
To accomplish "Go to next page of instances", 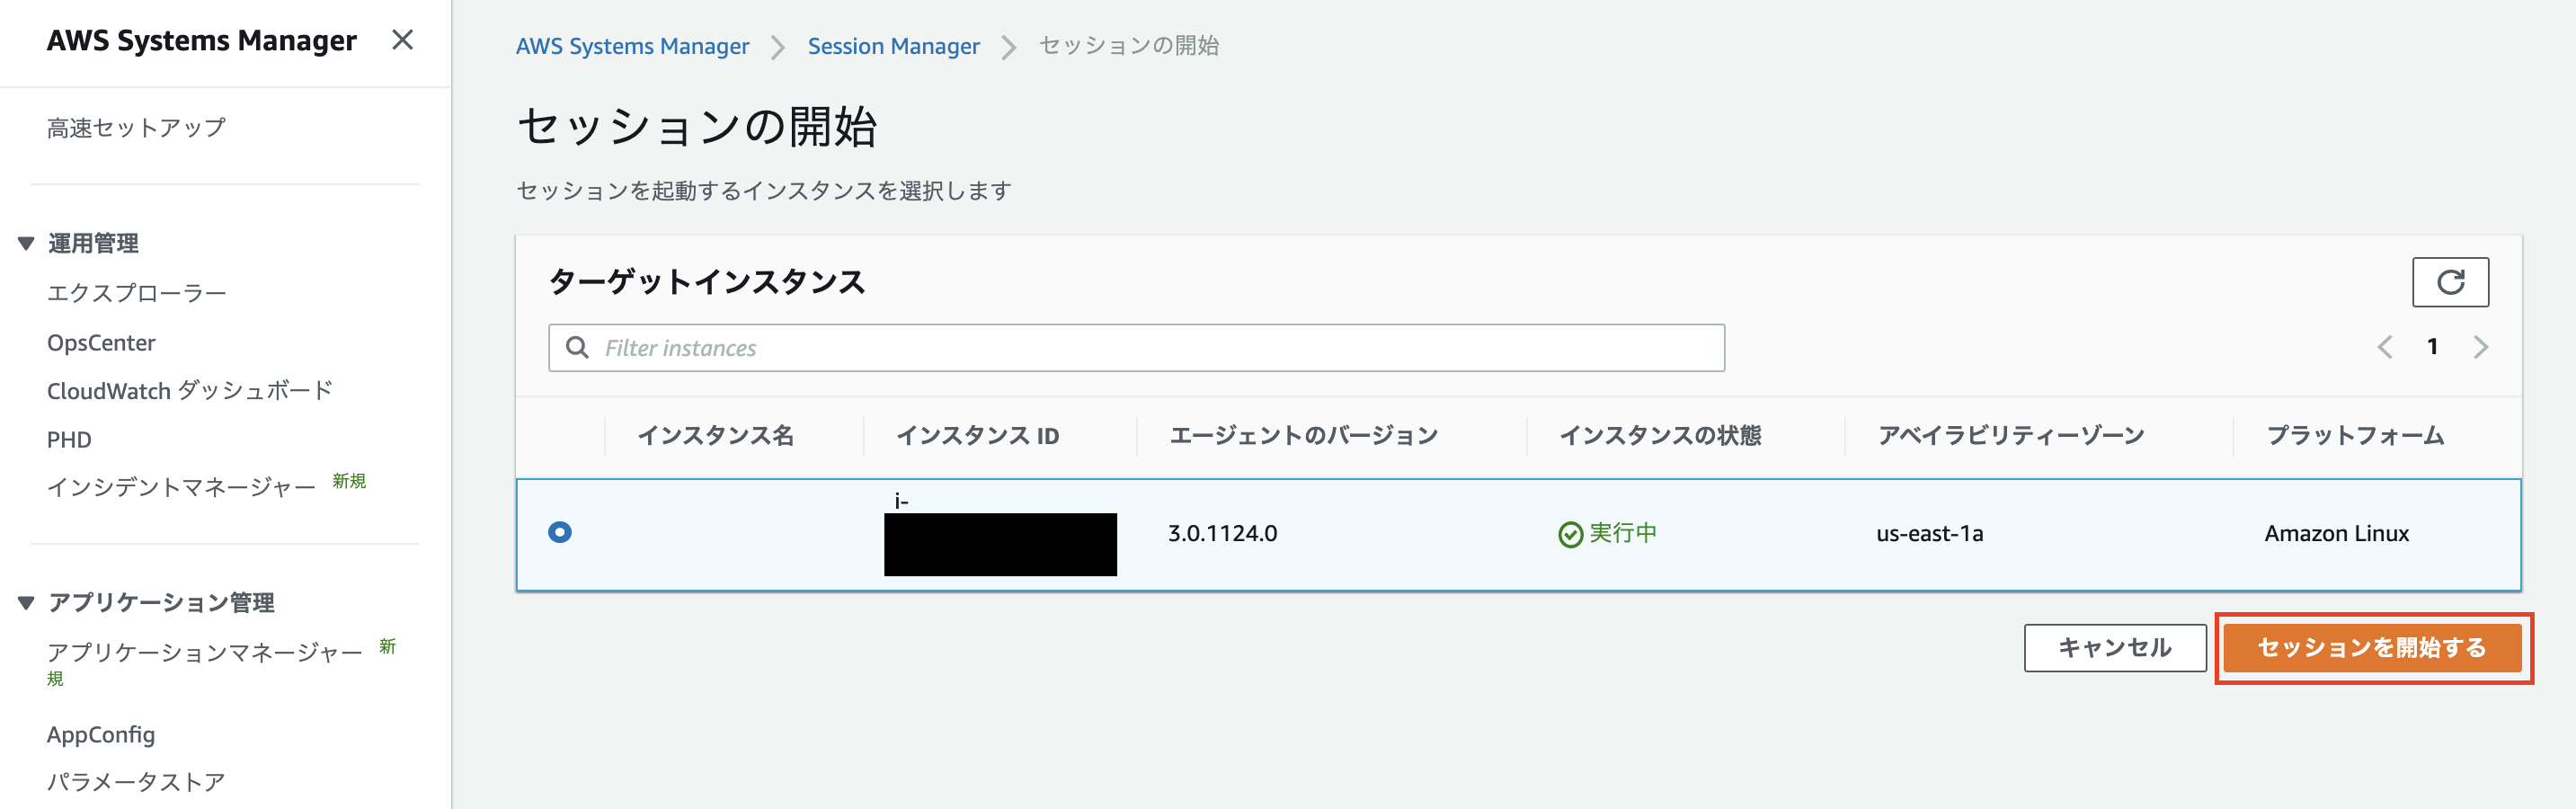I will pos(2480,347).
